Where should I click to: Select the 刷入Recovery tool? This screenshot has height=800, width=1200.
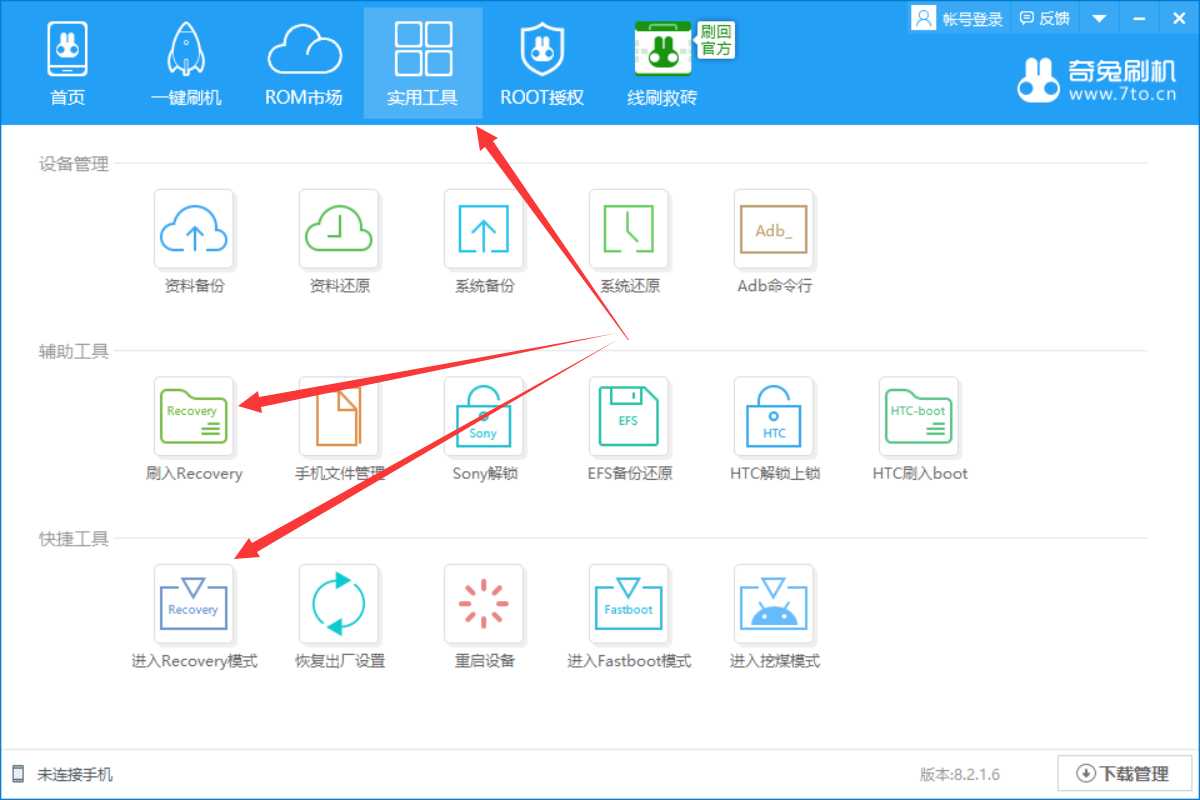[x=194, y=416]
